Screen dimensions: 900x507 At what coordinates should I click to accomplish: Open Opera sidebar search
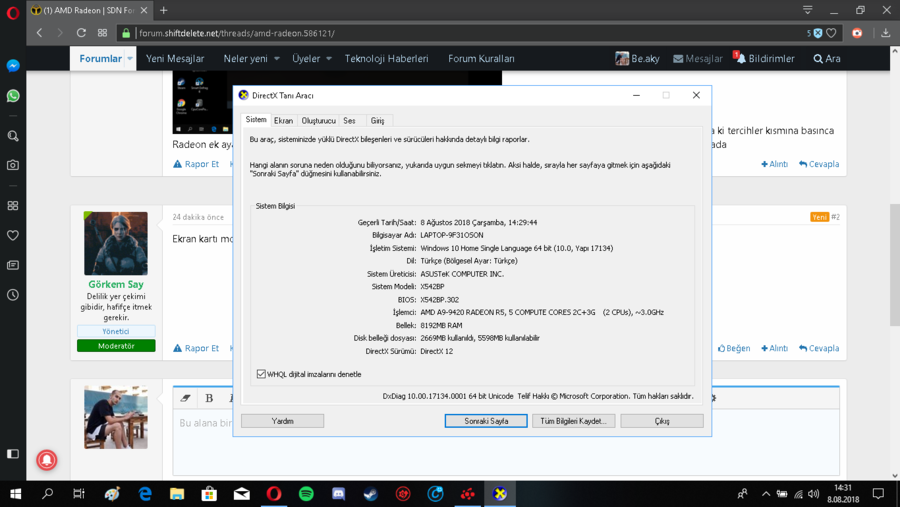[x=13, y=136]
